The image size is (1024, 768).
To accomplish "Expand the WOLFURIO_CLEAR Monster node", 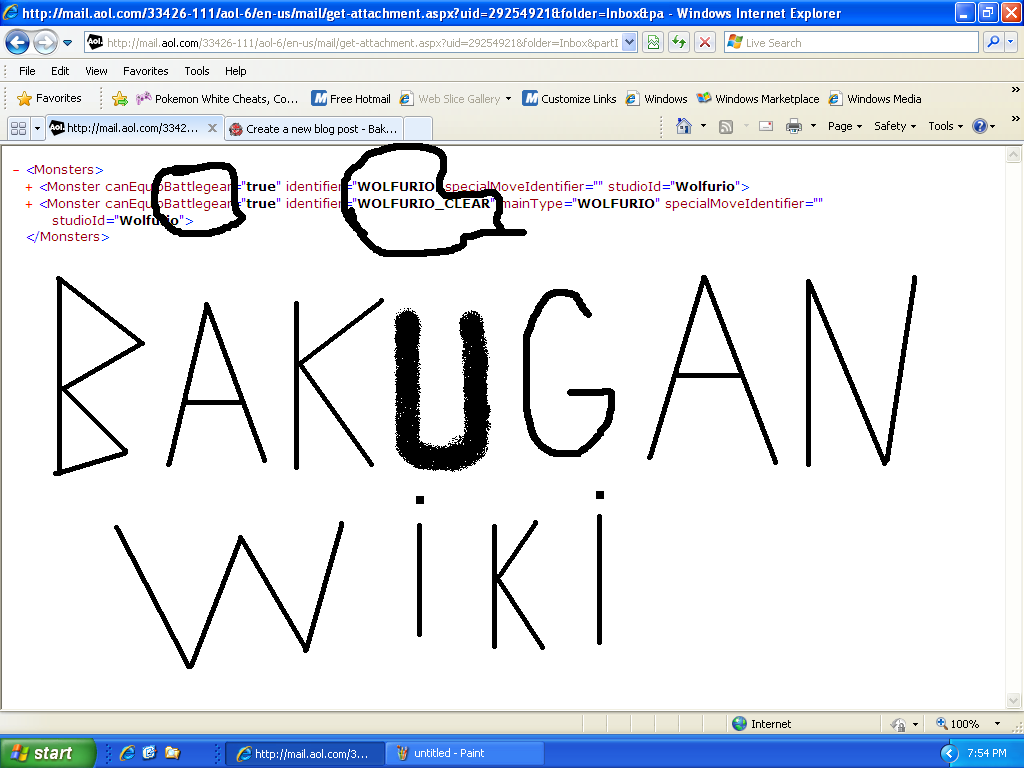I will point(29,204).
